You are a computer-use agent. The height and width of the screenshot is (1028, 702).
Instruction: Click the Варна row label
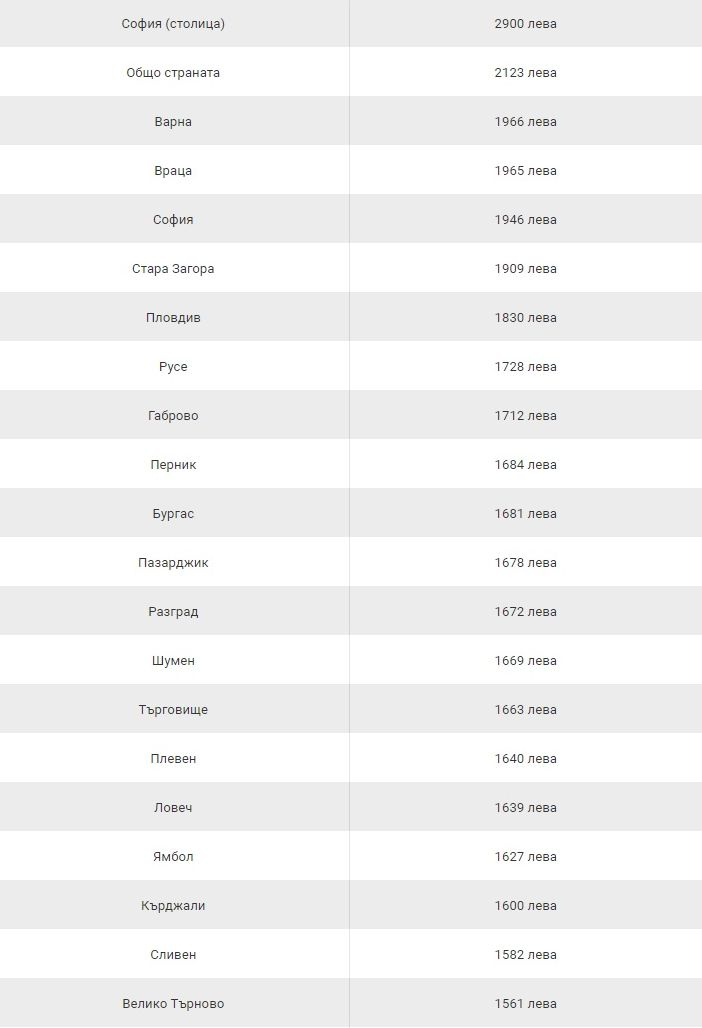click(173, 121)
